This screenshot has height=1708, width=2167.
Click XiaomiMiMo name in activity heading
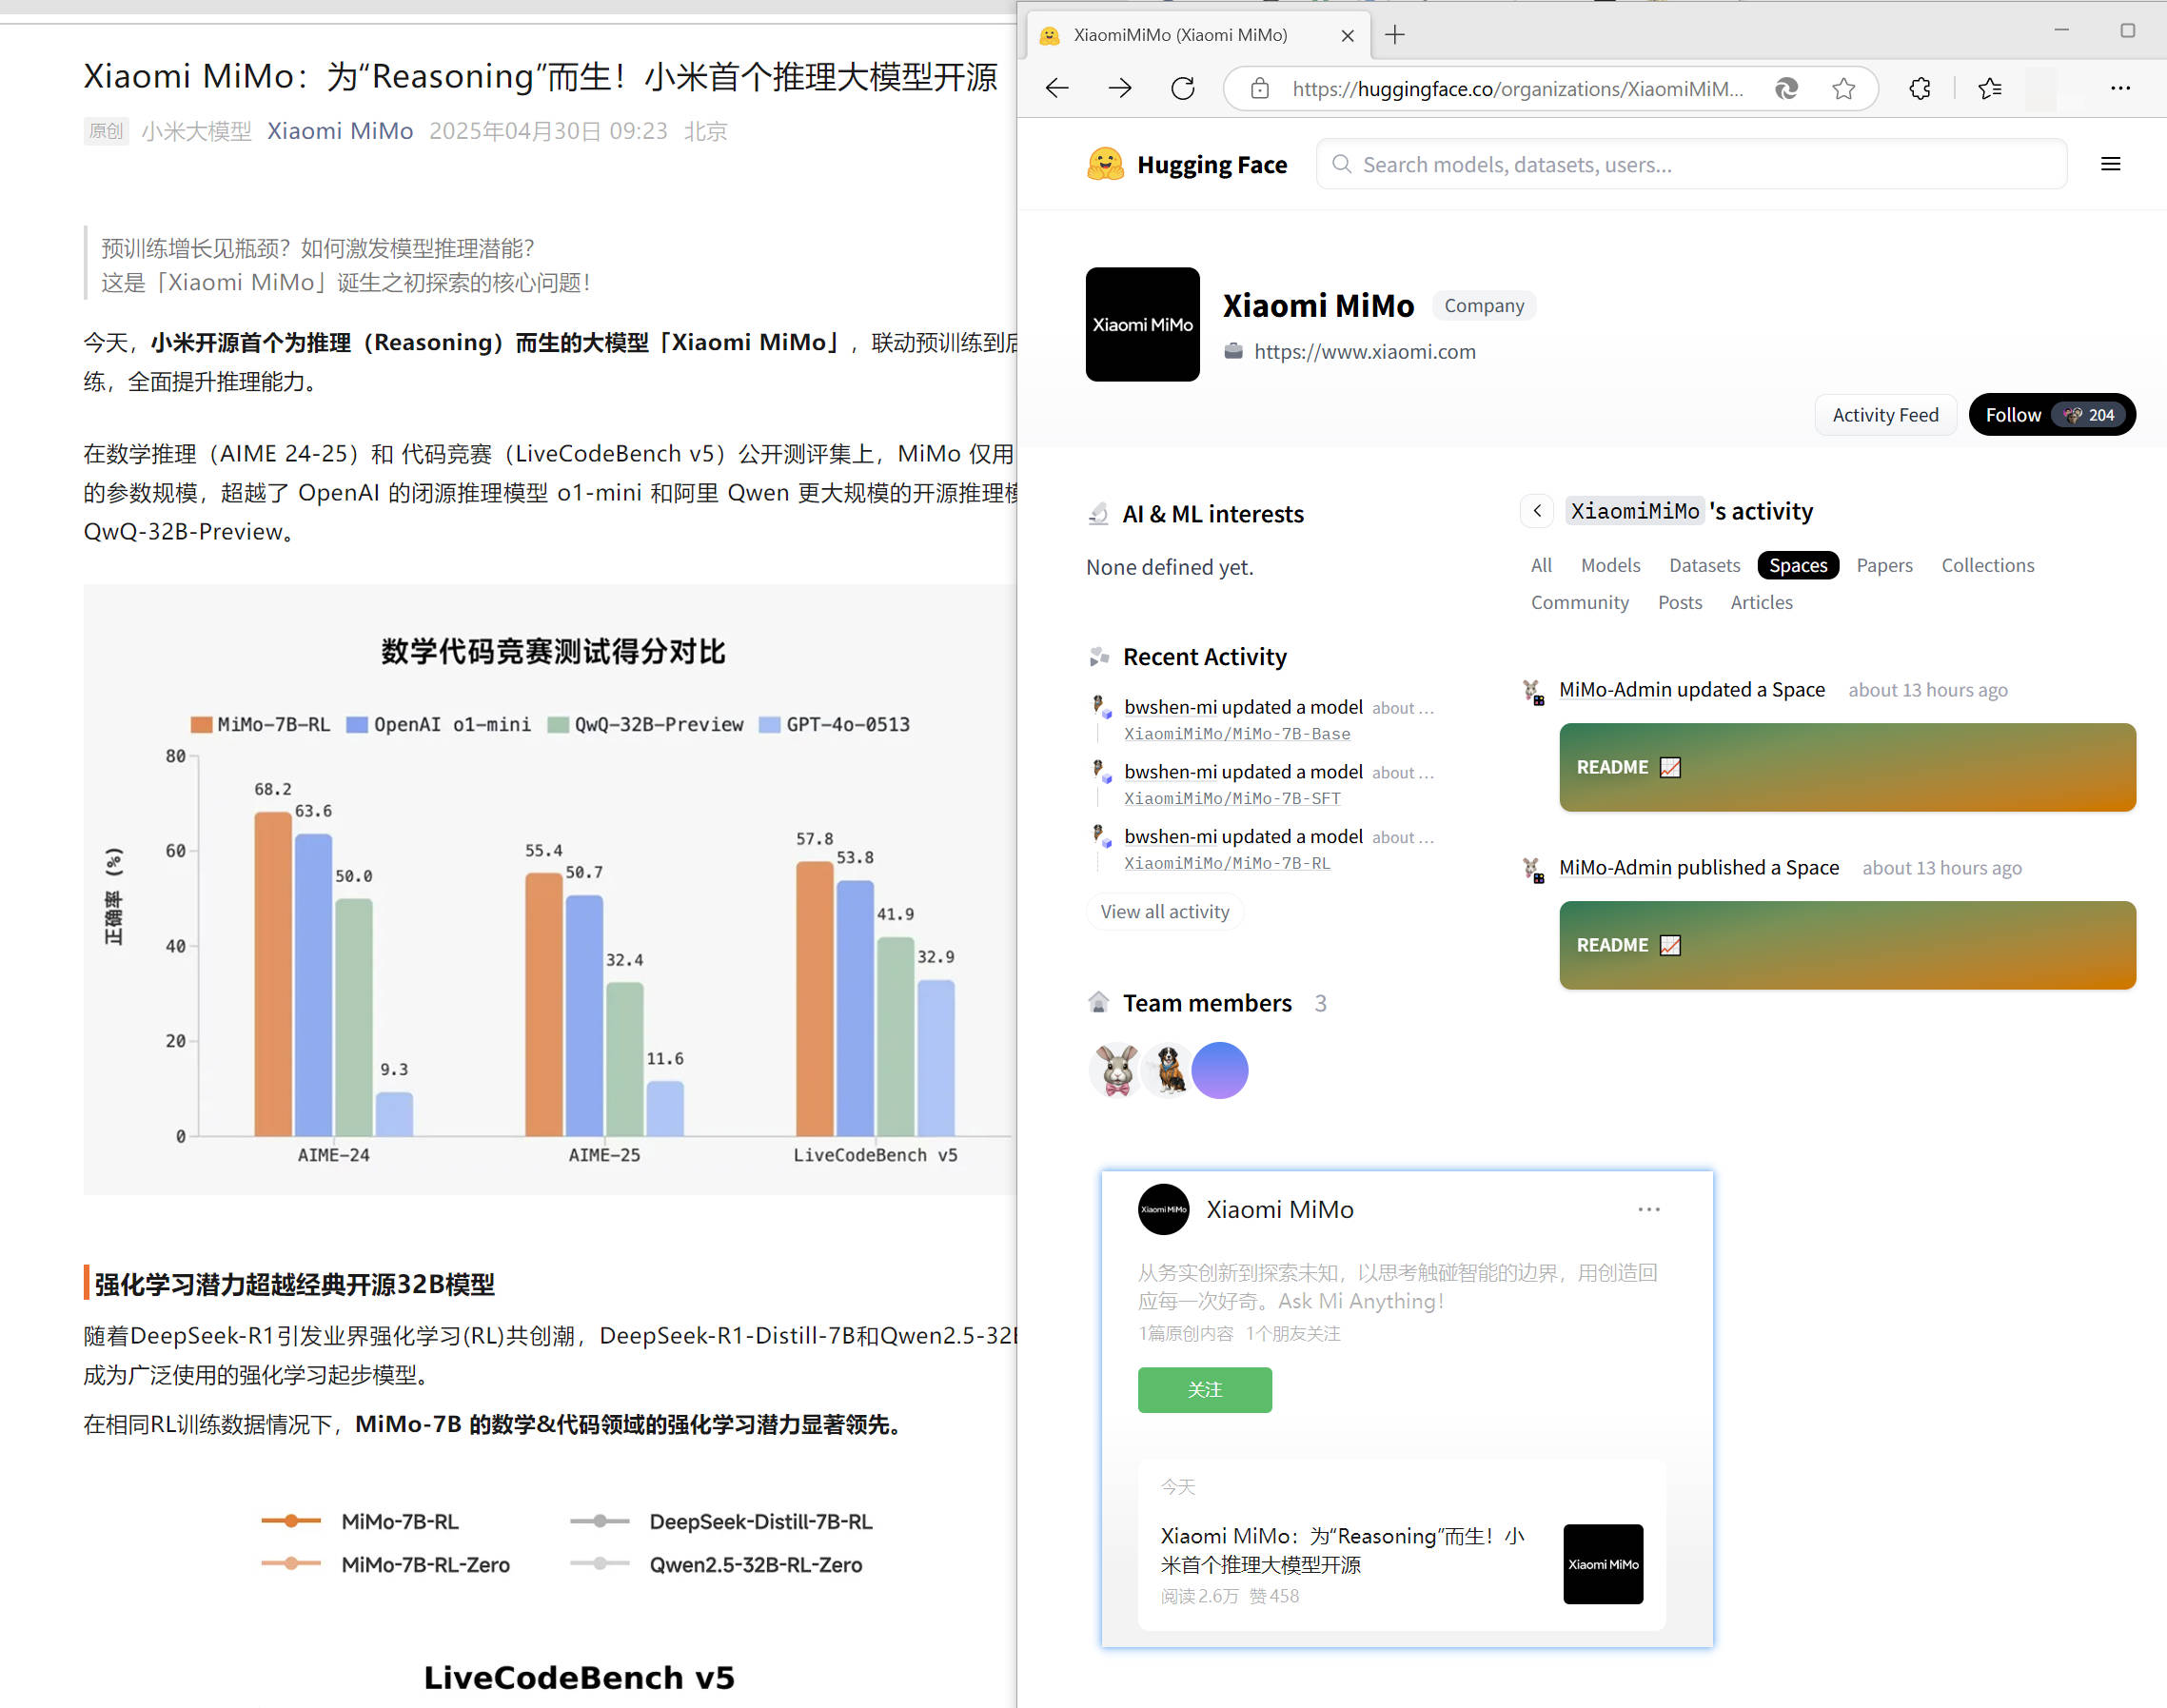[1634, 511]
